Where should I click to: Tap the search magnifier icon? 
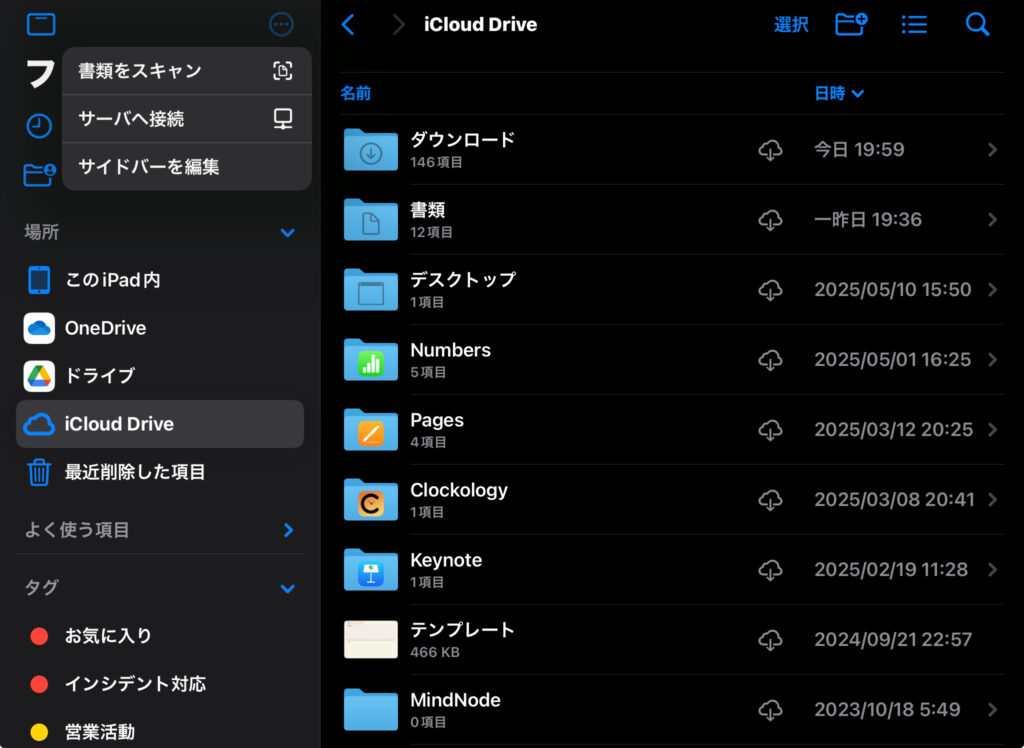(x=977, y=25)
